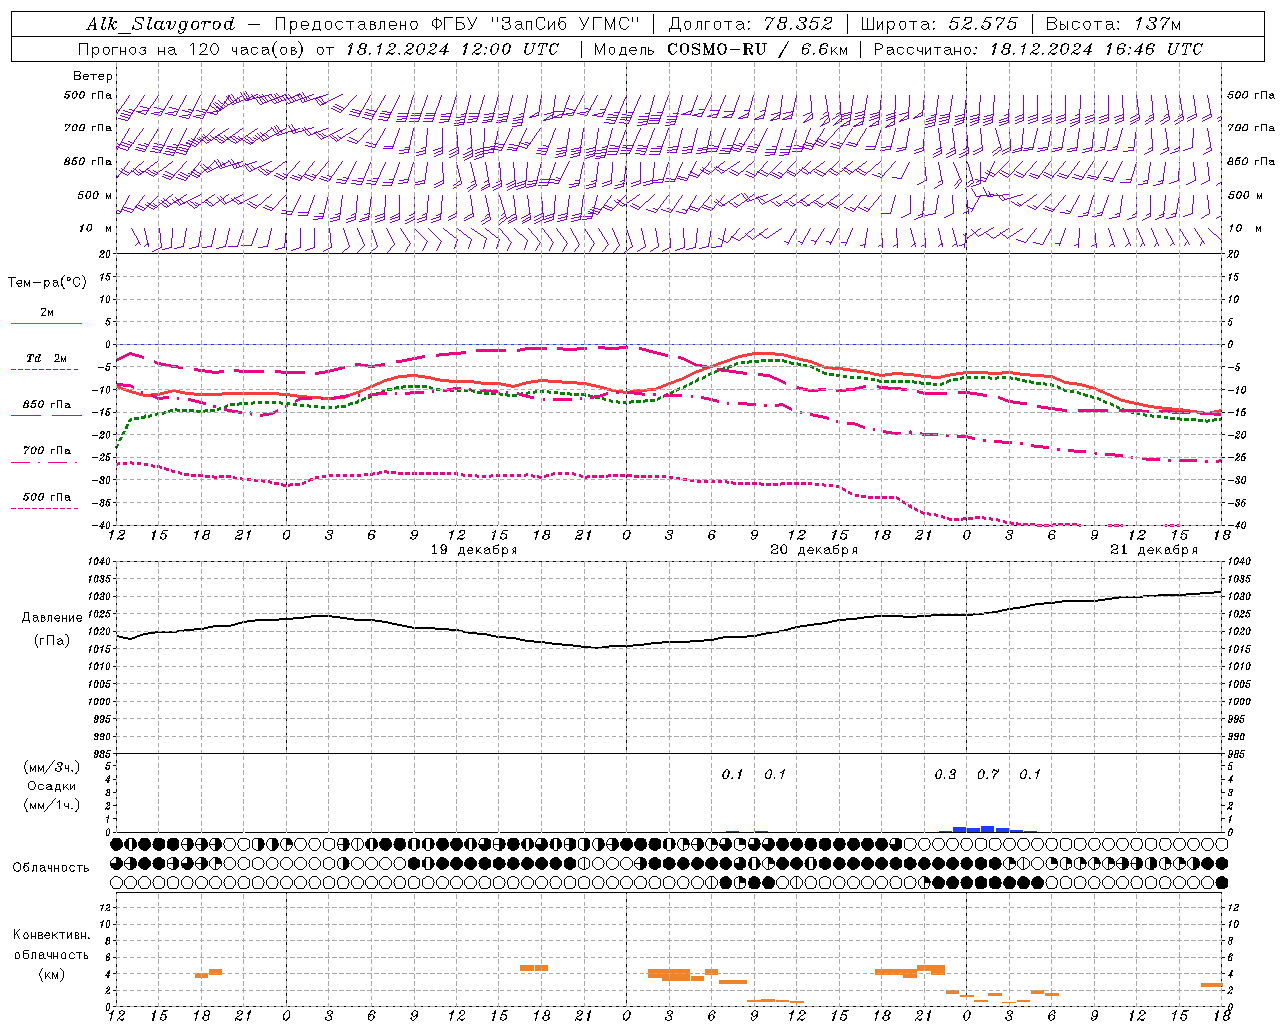Click the 0.3 precipitation value

(x=945, y=775)
